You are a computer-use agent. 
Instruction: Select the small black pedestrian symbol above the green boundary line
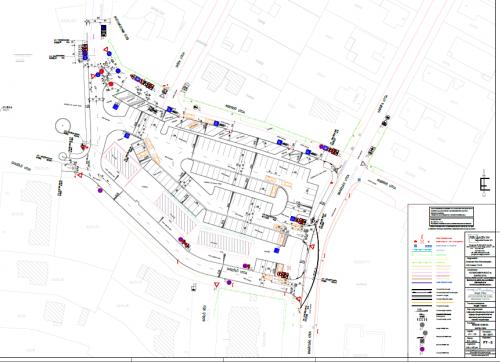(x=196, y=107)
